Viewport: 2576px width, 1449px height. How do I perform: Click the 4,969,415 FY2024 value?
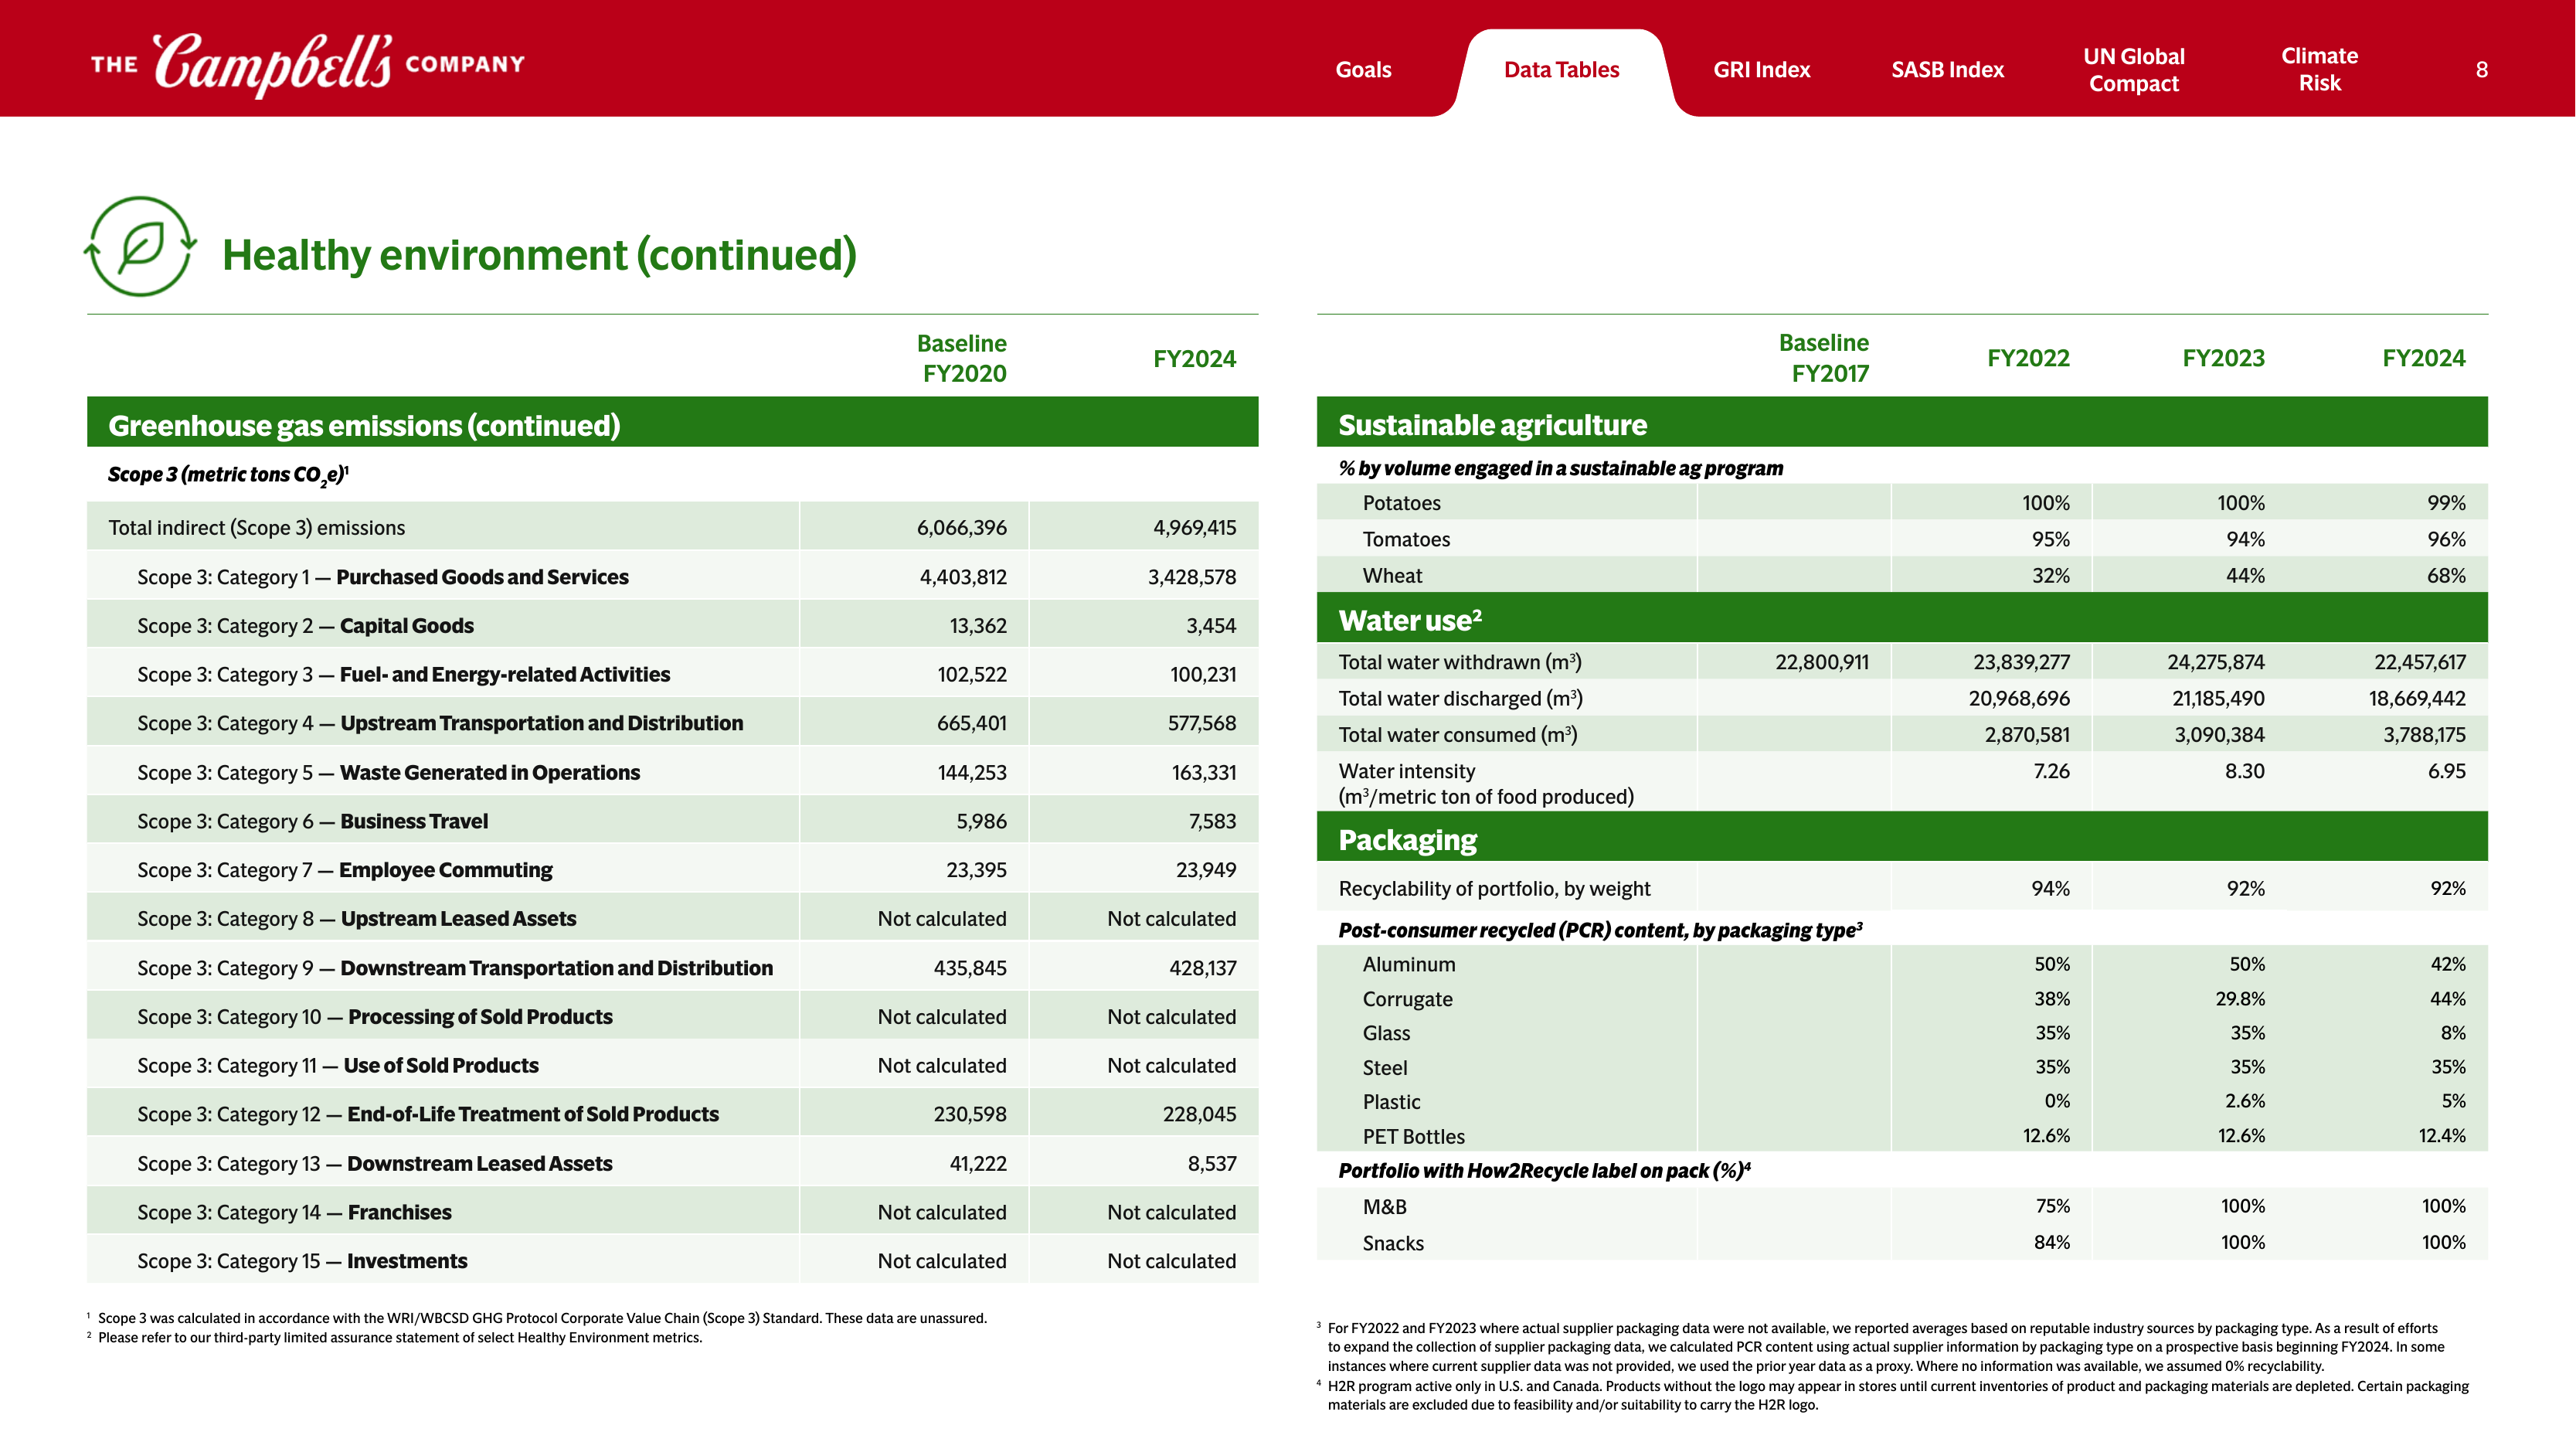pyautogui.click(x=1194, y=527)
